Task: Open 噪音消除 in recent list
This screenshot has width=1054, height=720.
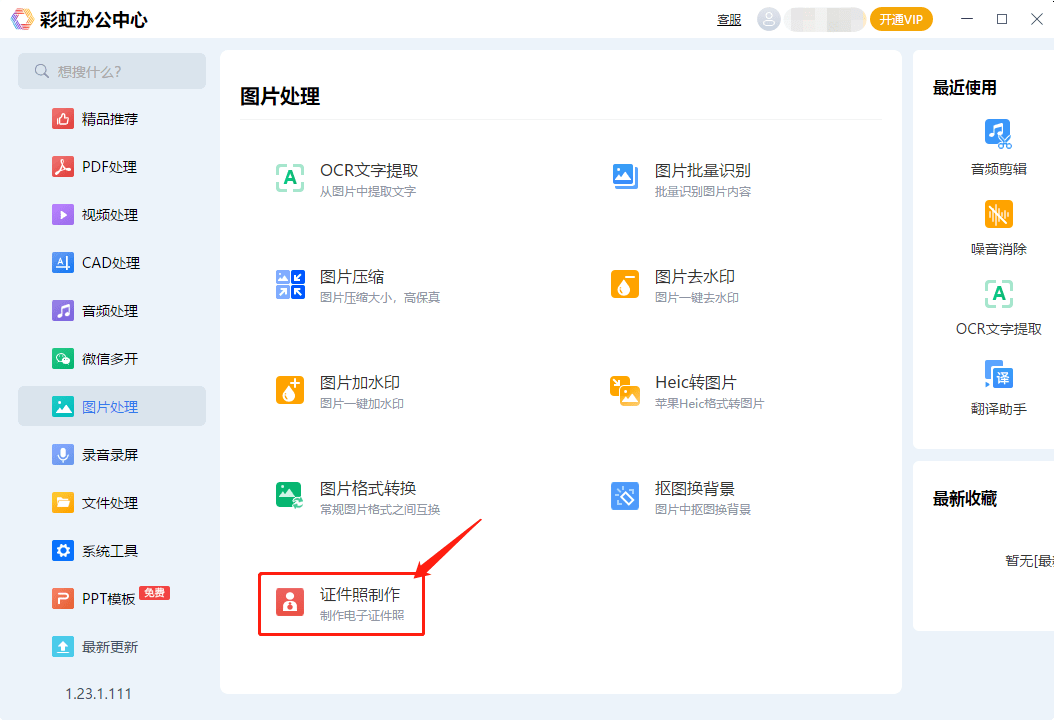Action: pyautogui.click(x=998, y=214)
